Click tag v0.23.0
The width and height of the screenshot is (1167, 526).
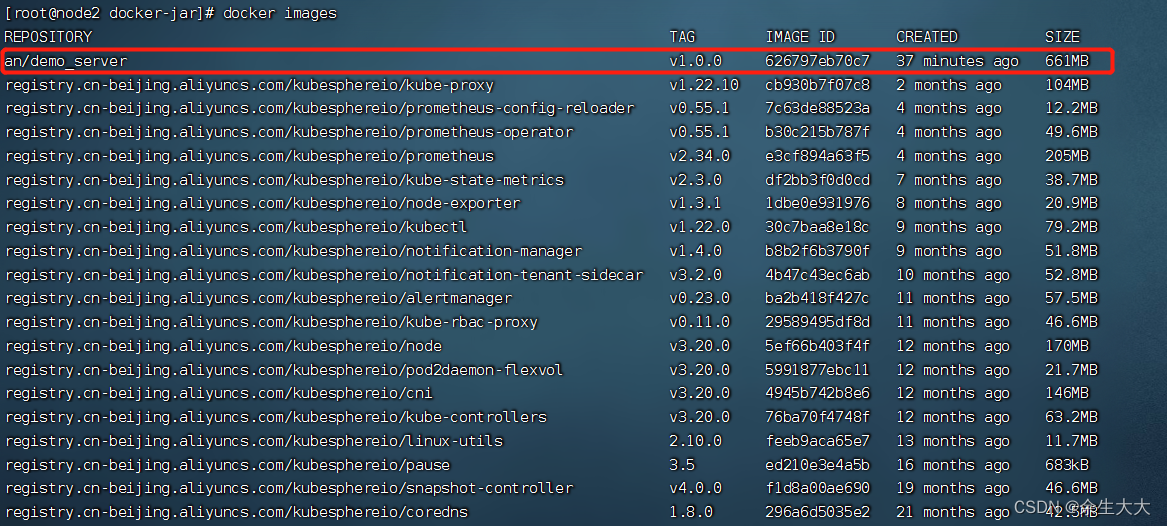[x=700, y=298]
